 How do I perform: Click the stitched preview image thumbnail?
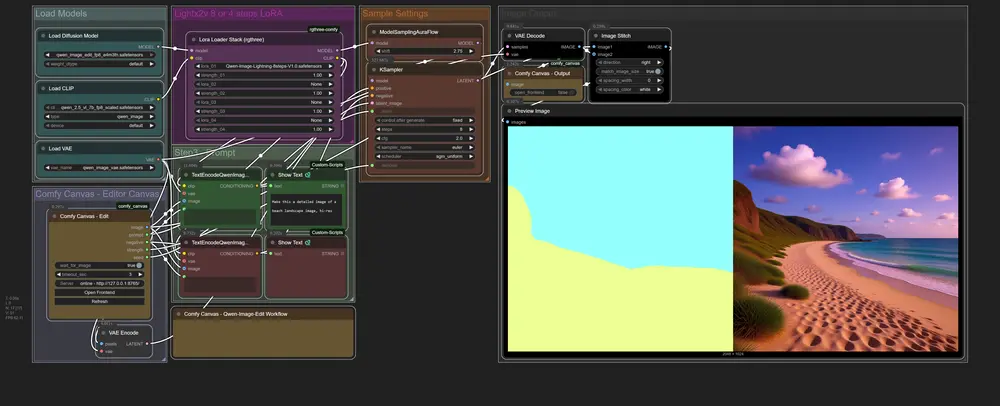(x=733, y=239)
